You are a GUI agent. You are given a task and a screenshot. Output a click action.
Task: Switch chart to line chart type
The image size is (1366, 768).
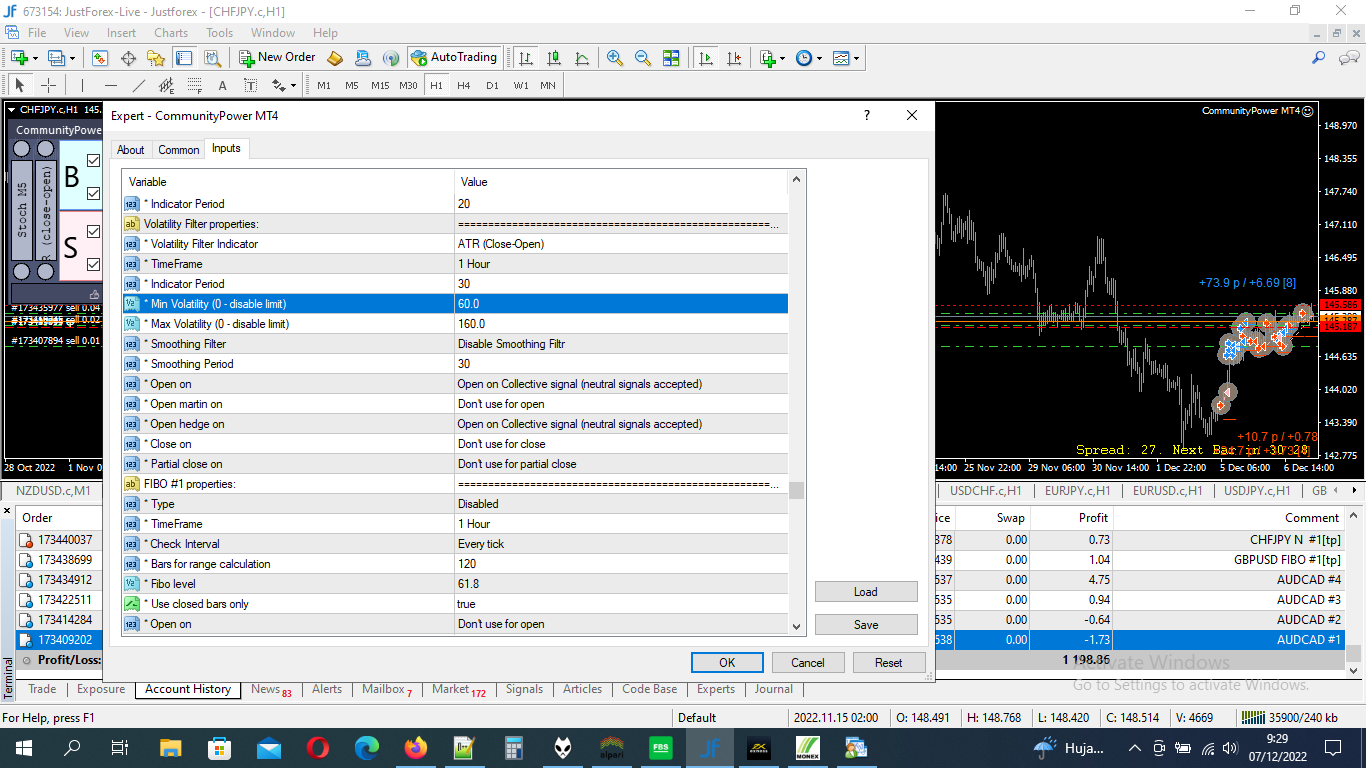[582, 58]
